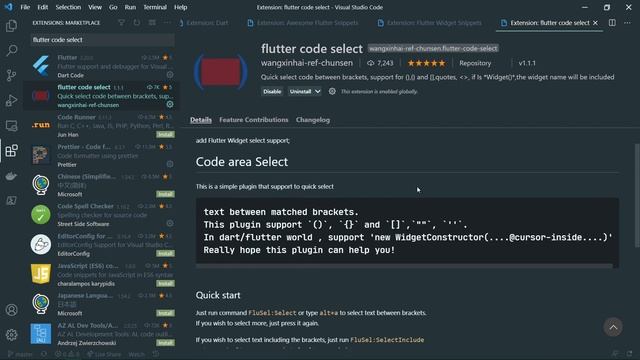
Task: Open the Docker view icon
Action: coord(11,176)
